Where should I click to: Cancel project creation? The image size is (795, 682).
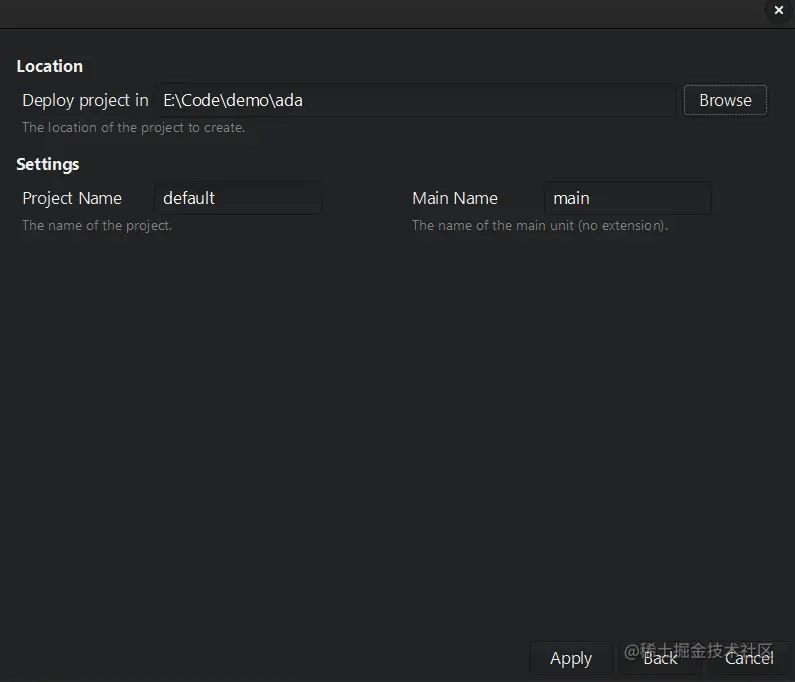[749, 658]
